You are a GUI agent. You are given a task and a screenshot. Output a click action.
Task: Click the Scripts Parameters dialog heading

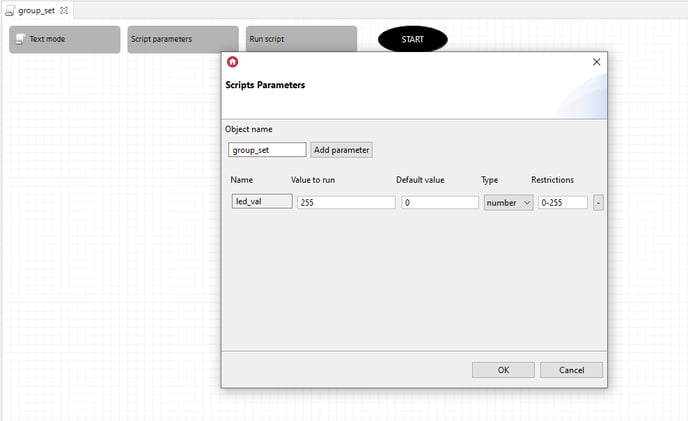(265, 85)
